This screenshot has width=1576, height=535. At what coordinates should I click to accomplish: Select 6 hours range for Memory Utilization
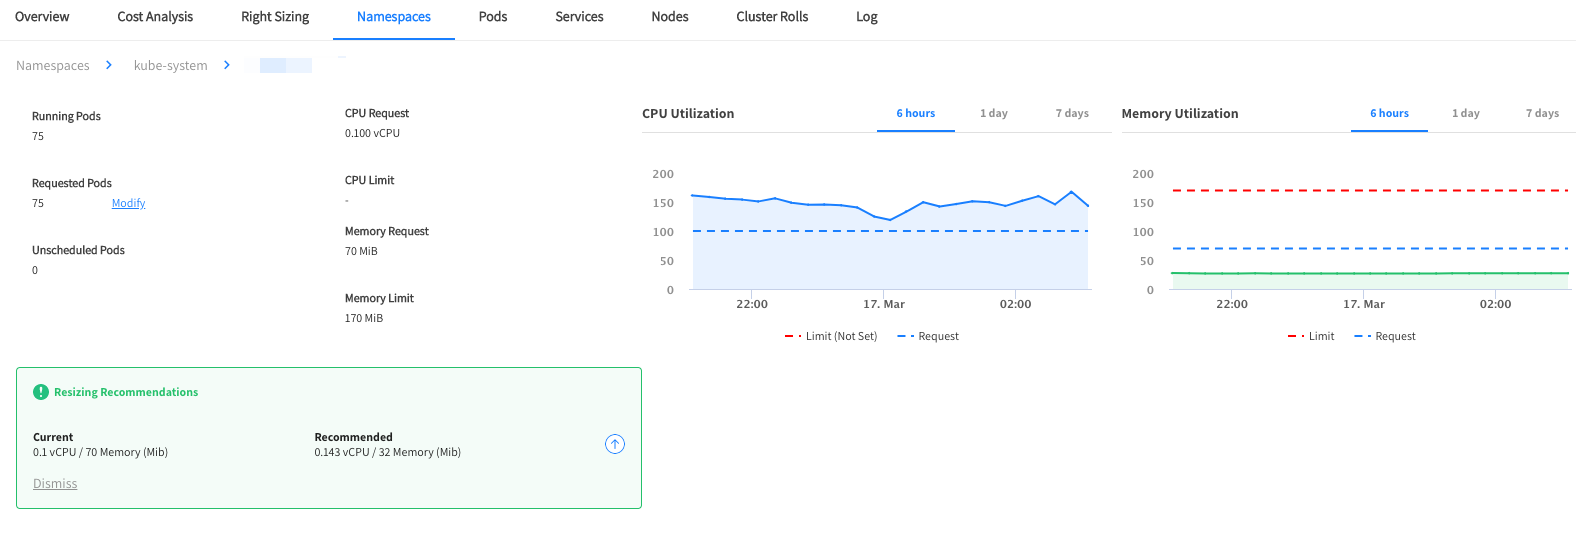(1389, 113)
